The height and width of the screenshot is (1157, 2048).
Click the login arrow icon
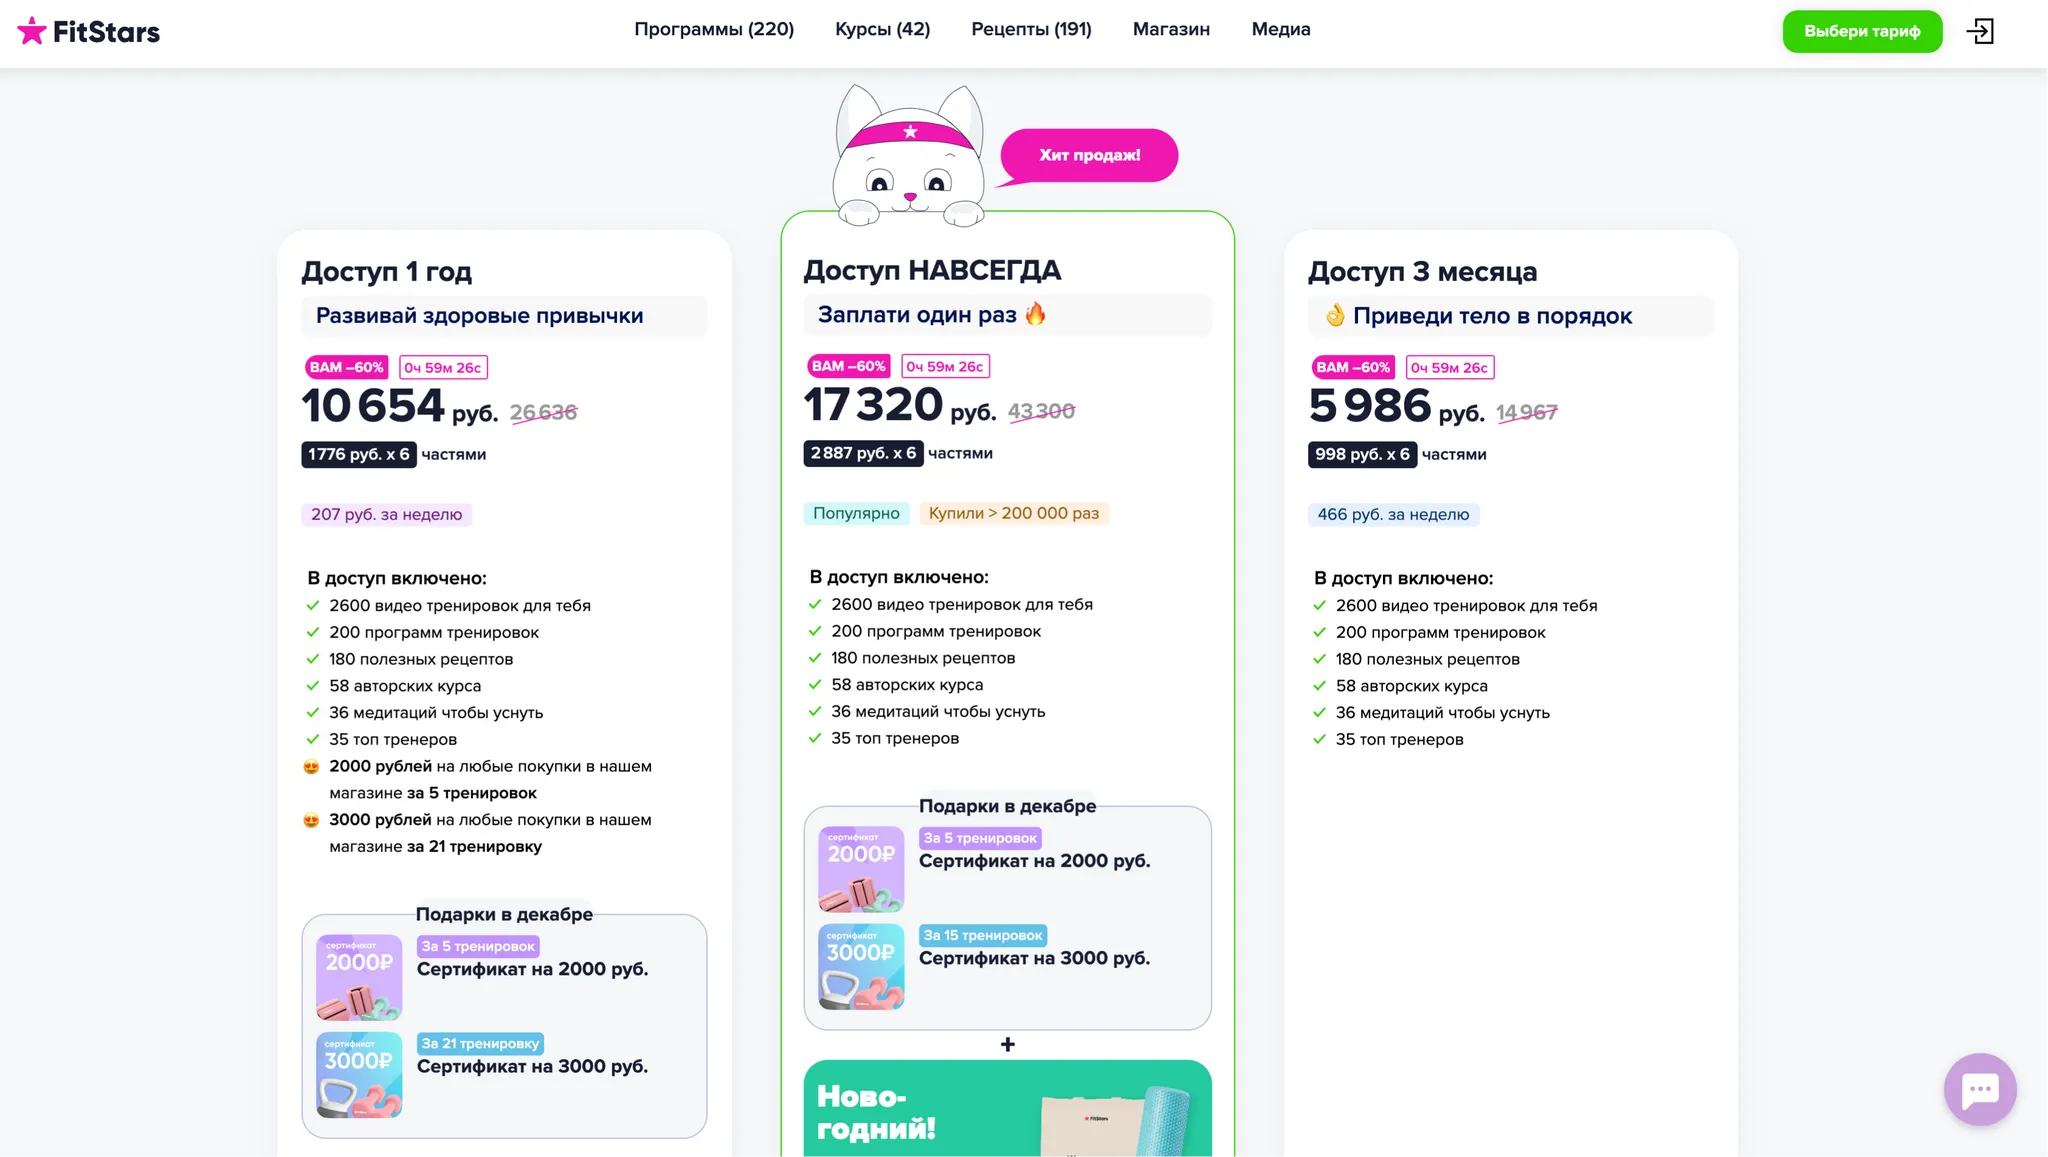[1980, 31]
